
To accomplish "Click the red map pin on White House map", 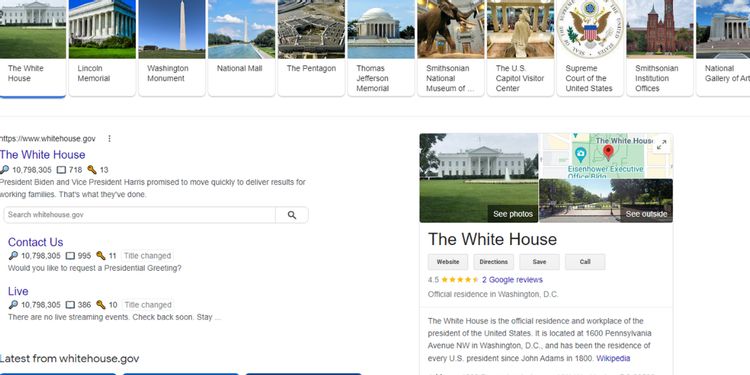I will 608,152.
